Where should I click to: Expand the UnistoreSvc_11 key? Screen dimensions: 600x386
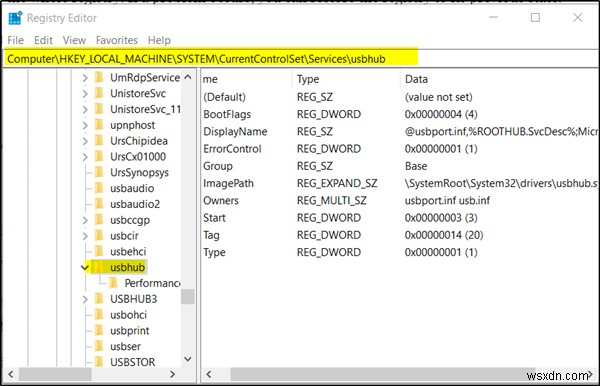click(85, 109)
